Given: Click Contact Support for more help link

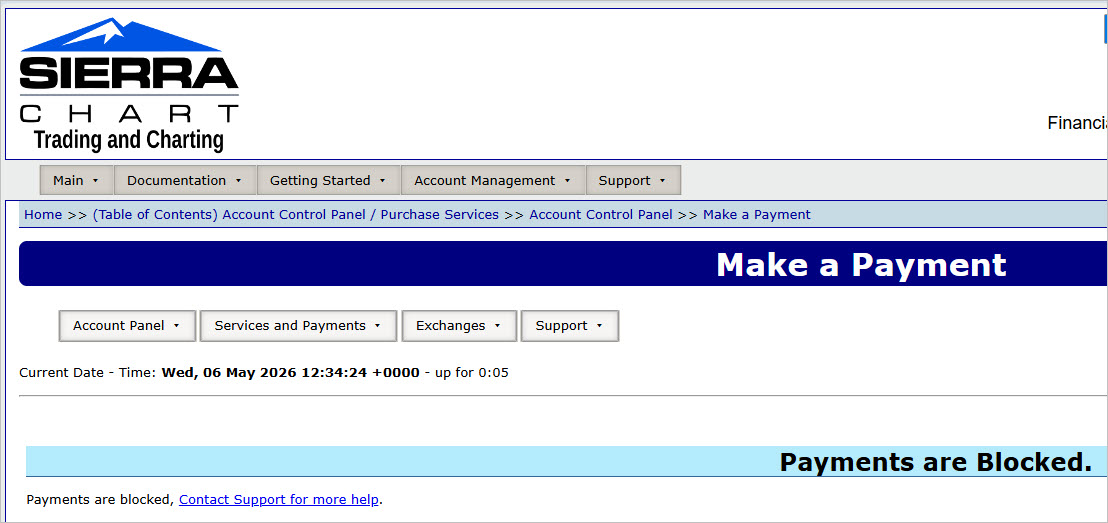Looking at the screenshot, I should [x=279, y=500].
